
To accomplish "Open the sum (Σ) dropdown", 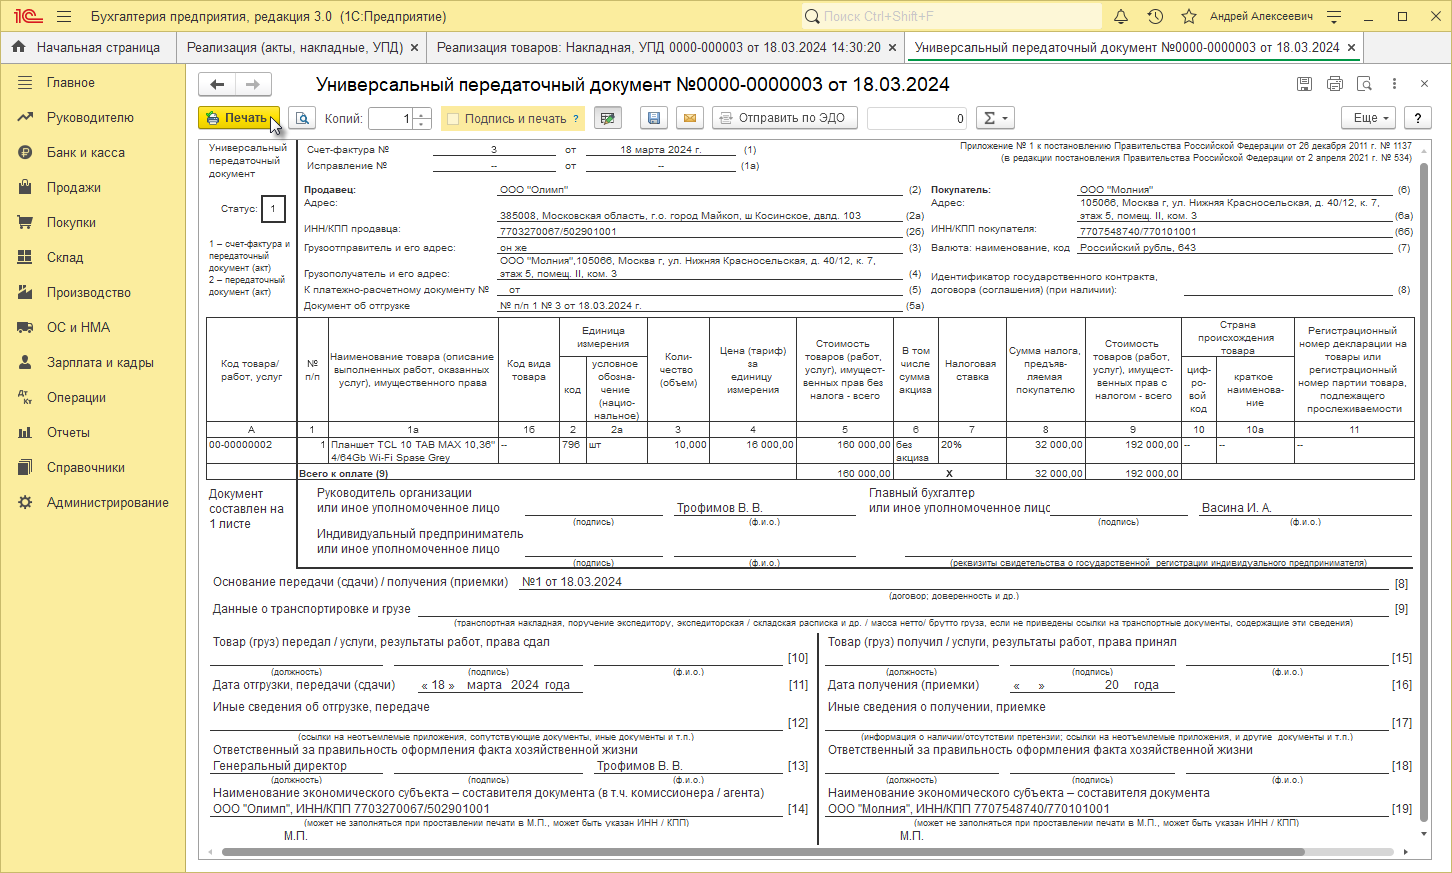I will coord(995,118).
